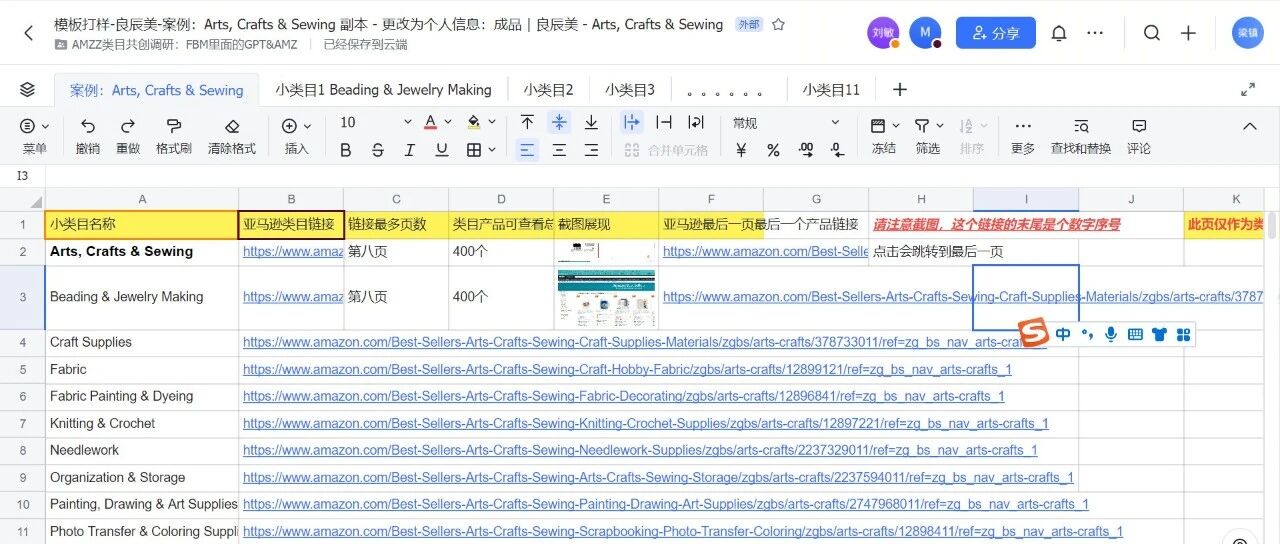Screen dimensions: 1280x544
Task: Apply percent format
Action: (773, 150)
